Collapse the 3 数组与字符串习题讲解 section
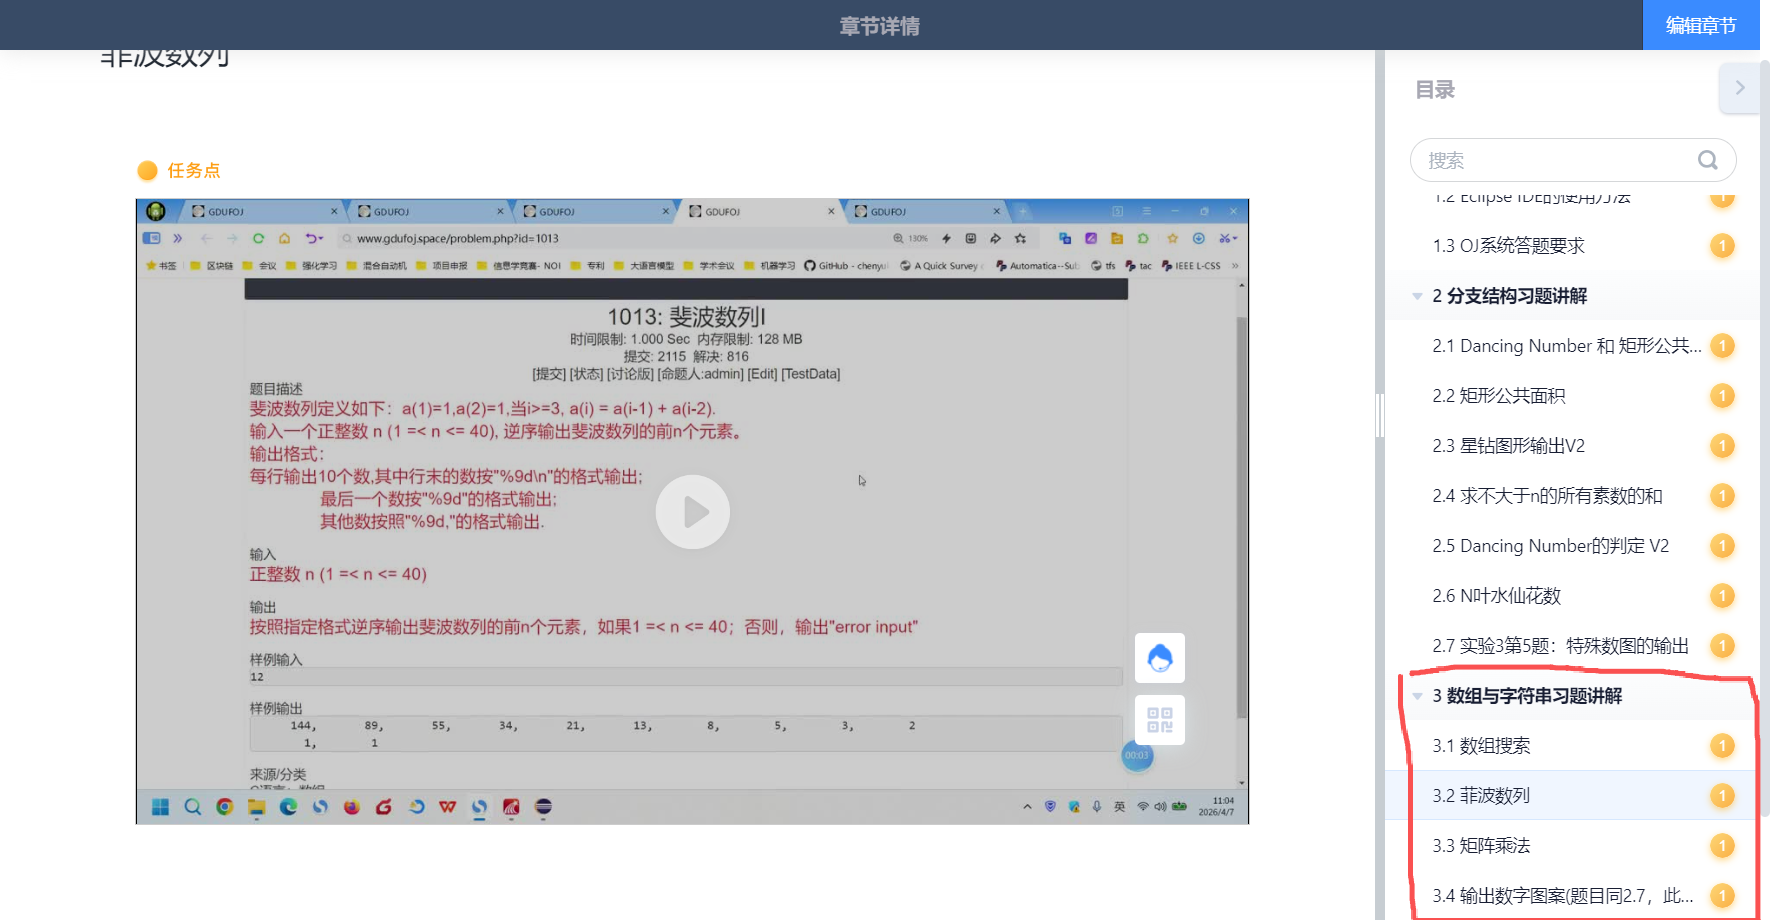Image resolution: width=1770 pixels, height=920 pixels. tap(1417, 696)
